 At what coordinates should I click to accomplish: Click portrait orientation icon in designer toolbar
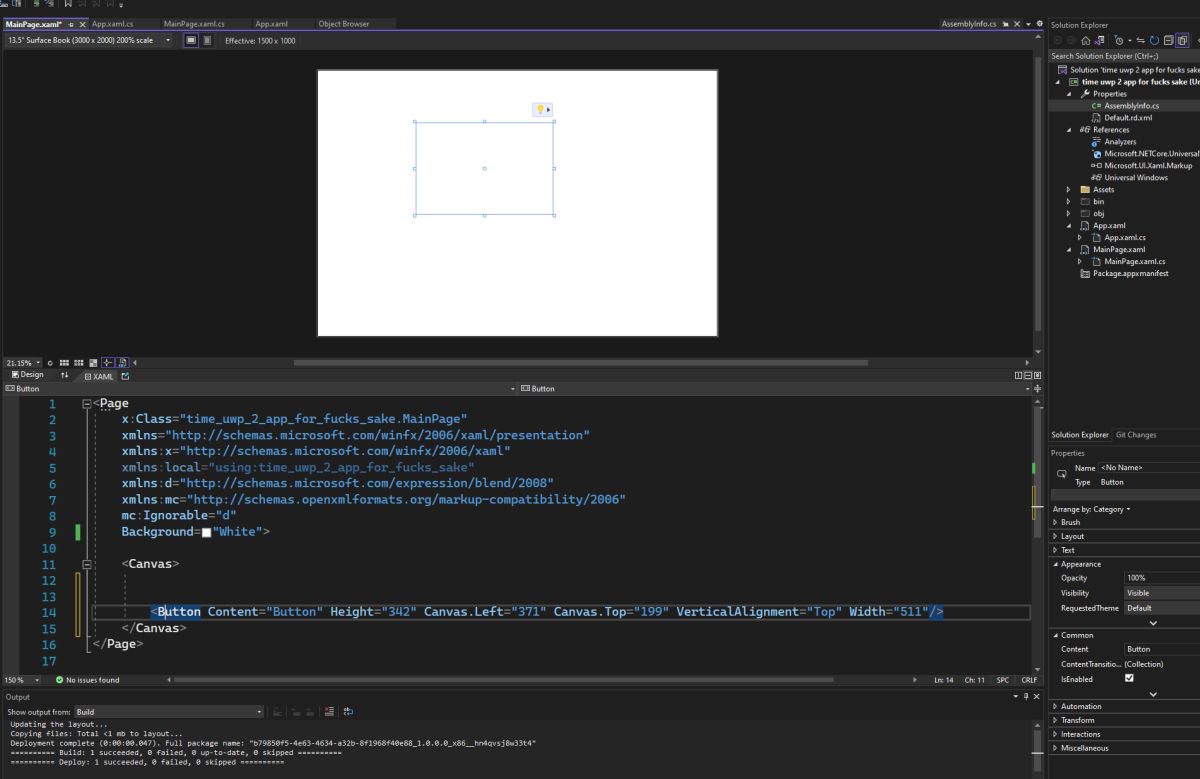207,40
